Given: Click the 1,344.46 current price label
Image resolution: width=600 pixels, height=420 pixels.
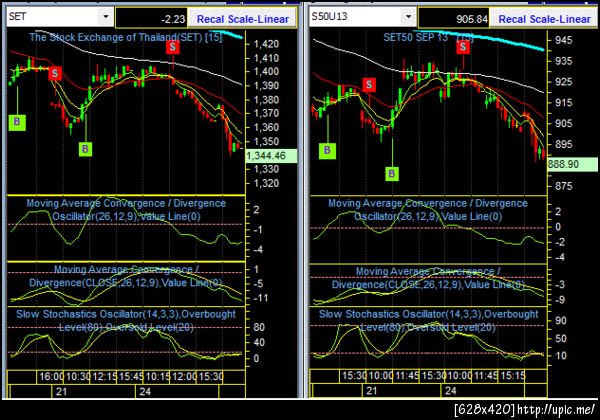Looking at the screenshot, I should tap(271, 156).
